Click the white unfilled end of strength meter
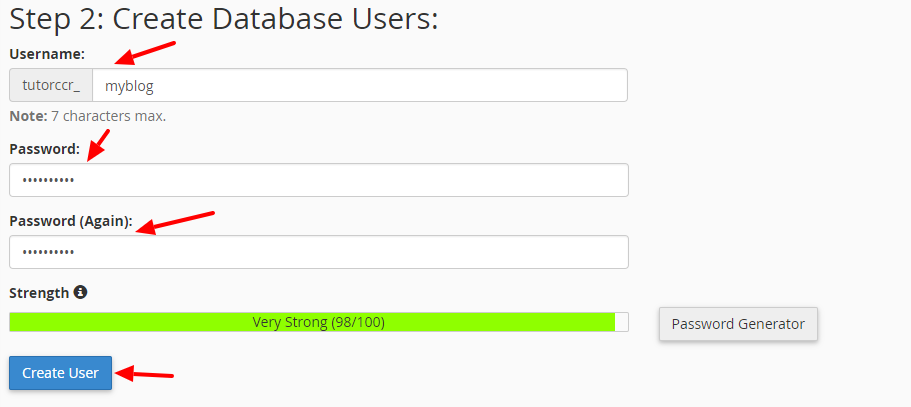This screenshot has height=407, width=911. coord(622,322)
